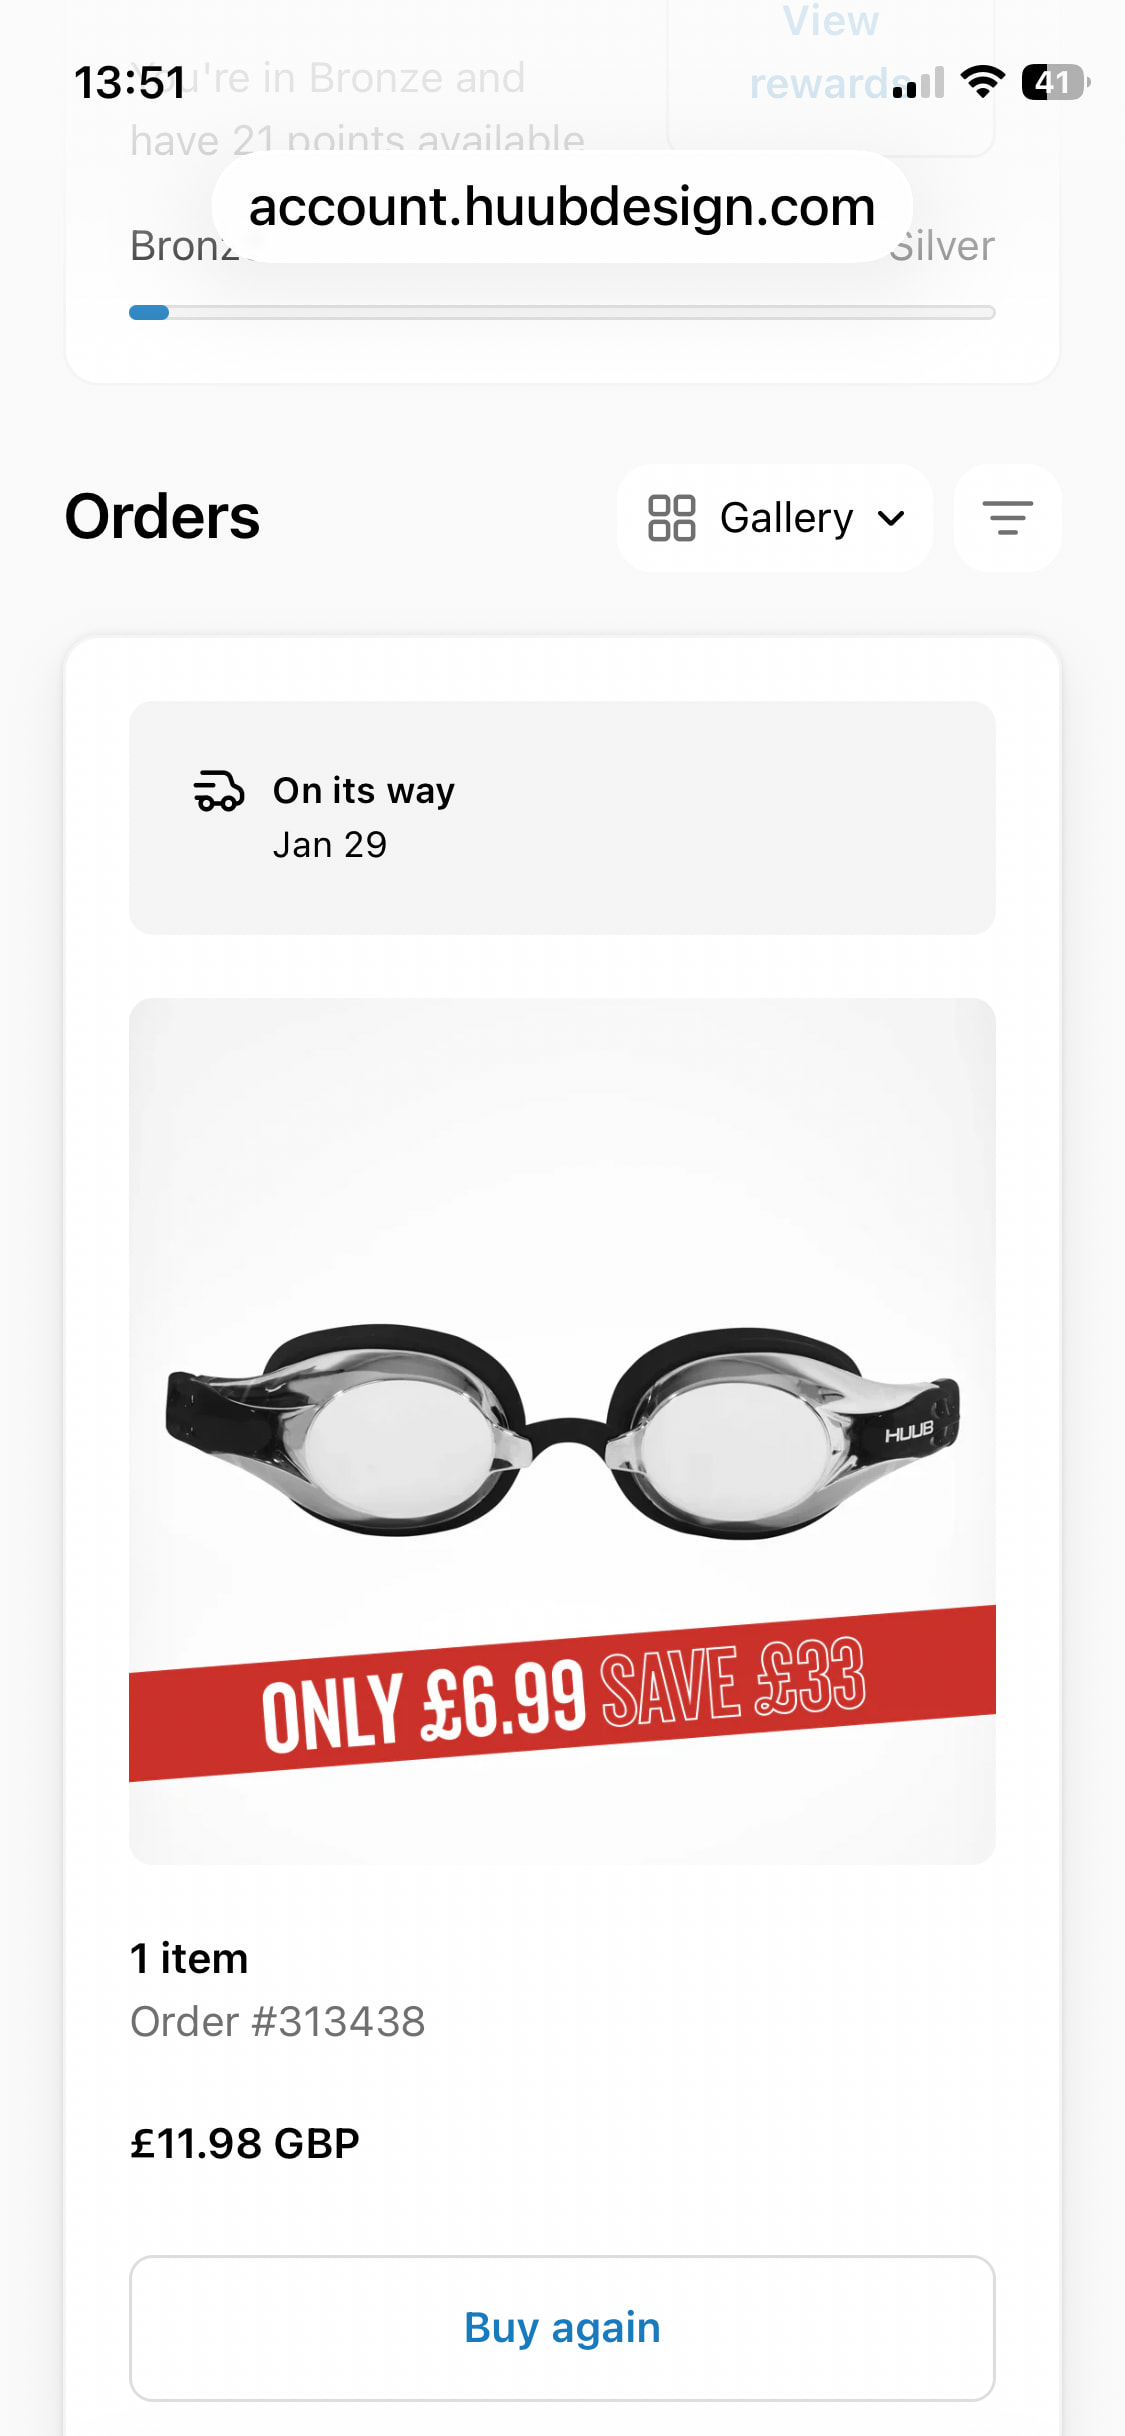Screen dimensions: 1125x2436
Task: Select the Orders heading
Action: point(163,517)
